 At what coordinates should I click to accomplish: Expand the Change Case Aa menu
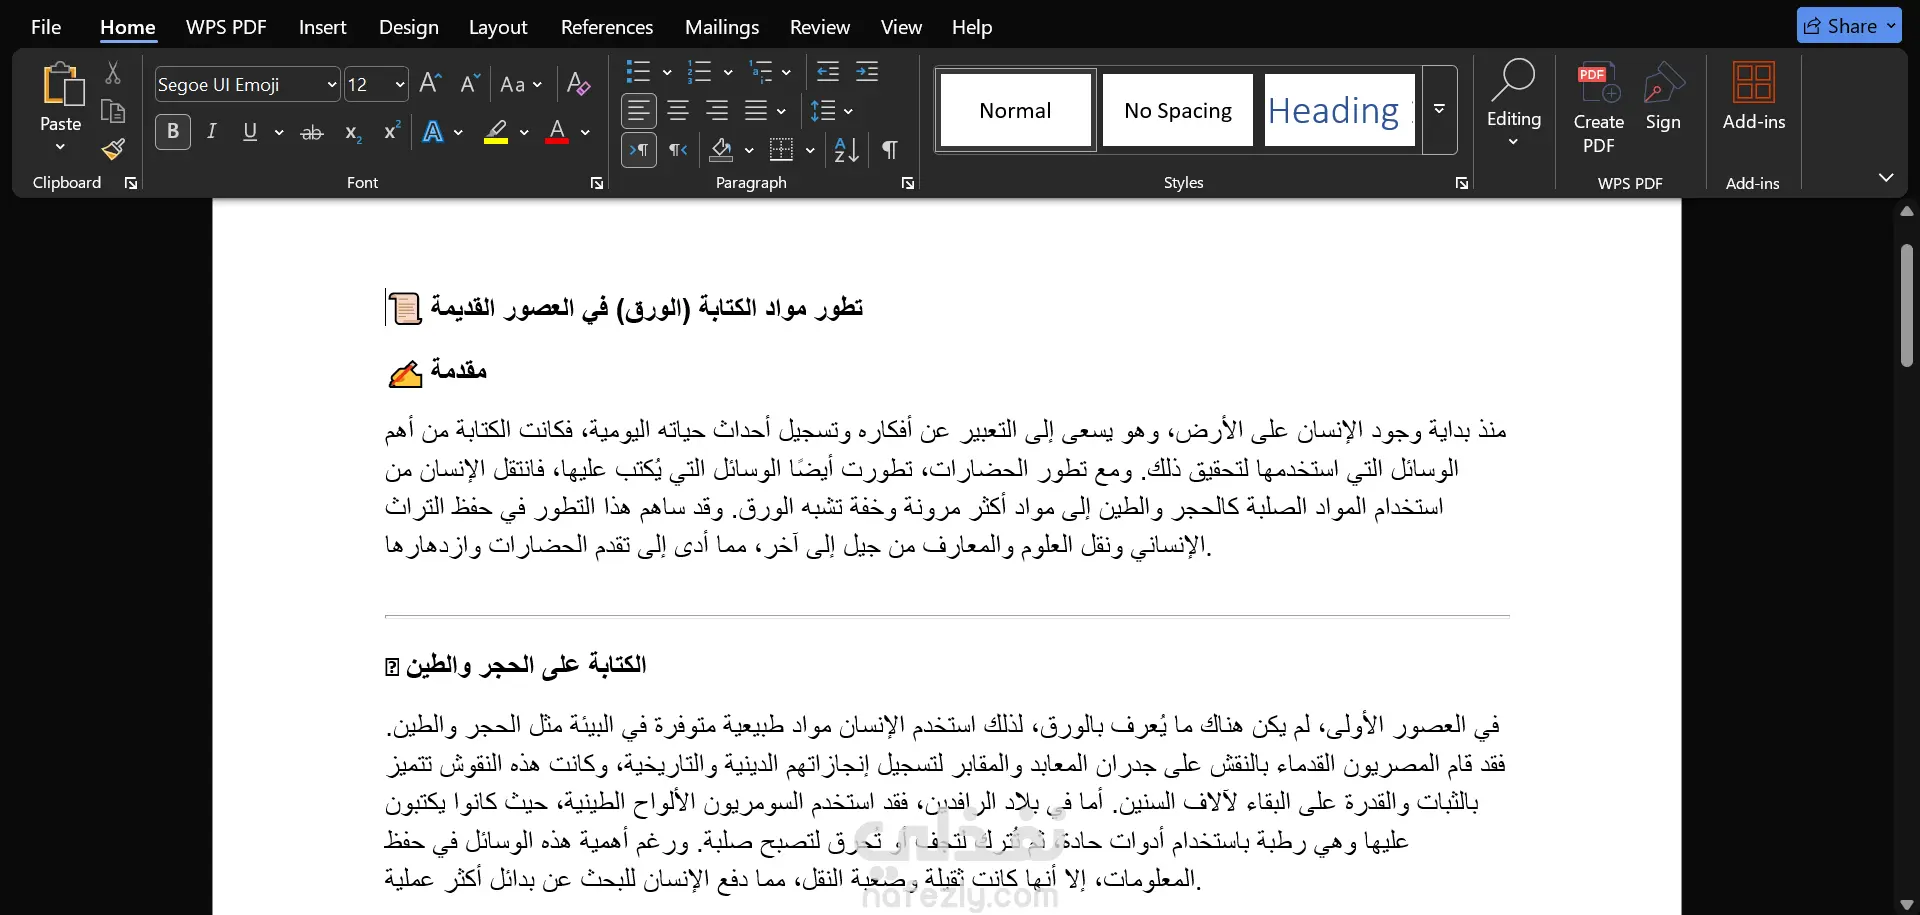click(522, 84)
